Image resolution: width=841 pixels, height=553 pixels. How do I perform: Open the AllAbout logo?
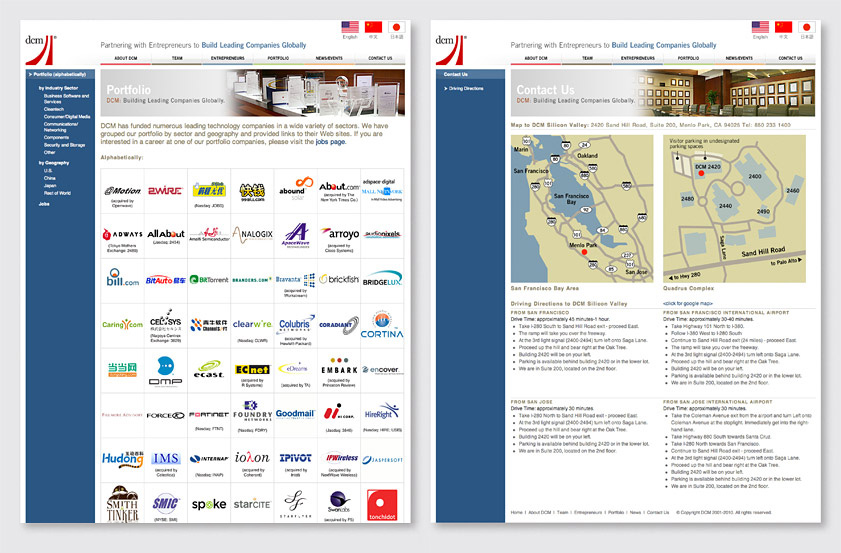166,234
